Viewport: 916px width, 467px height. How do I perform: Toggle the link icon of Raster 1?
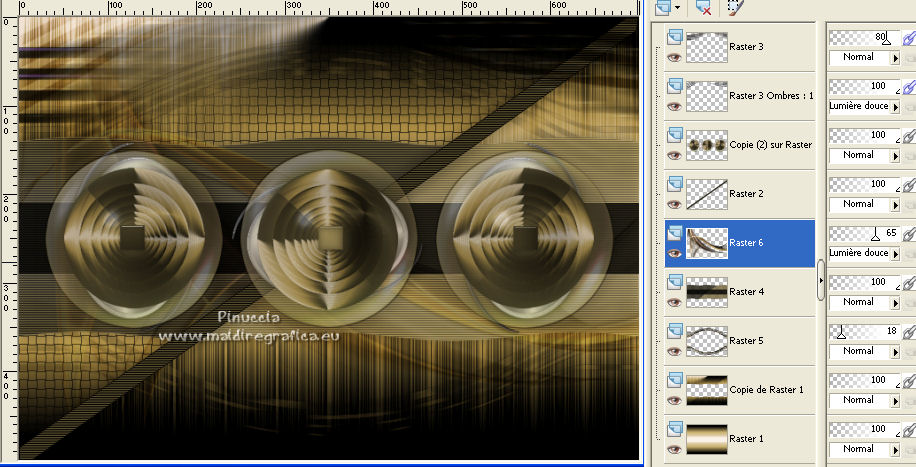[909, 431]
